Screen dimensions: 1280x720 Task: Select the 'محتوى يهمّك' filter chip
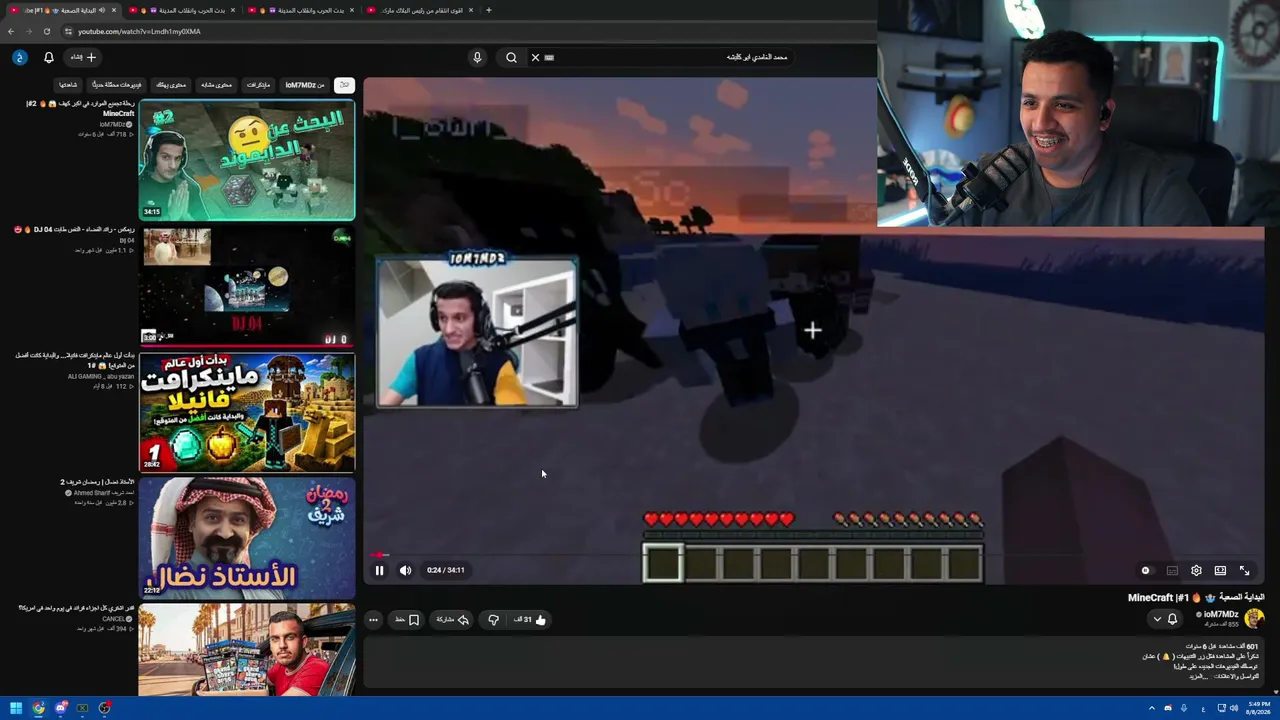pyautogui.click(x=171, y=85)
